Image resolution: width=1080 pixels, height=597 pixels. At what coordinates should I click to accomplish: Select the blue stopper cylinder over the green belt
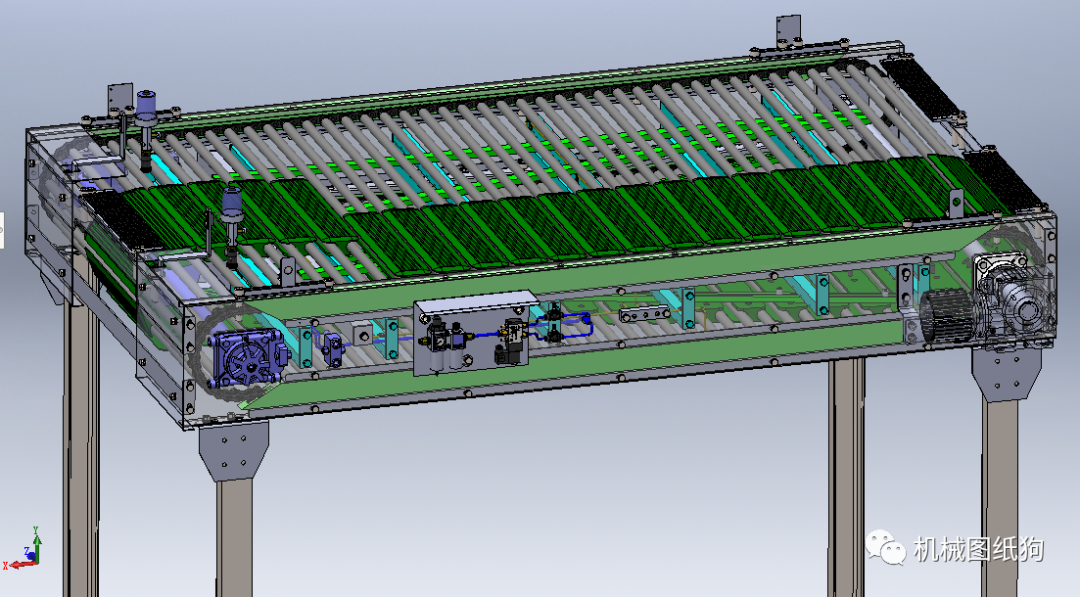pyautogui.click(x=231, y=226)
